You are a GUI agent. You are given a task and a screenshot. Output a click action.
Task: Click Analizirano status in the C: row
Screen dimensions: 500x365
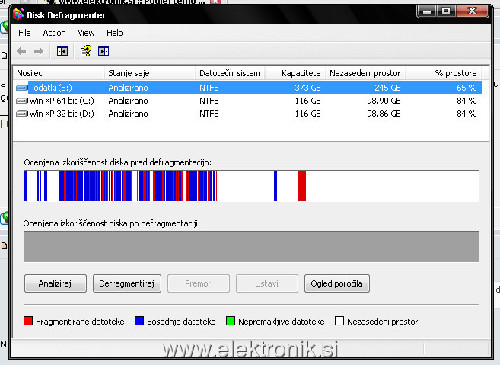(128, 101)
